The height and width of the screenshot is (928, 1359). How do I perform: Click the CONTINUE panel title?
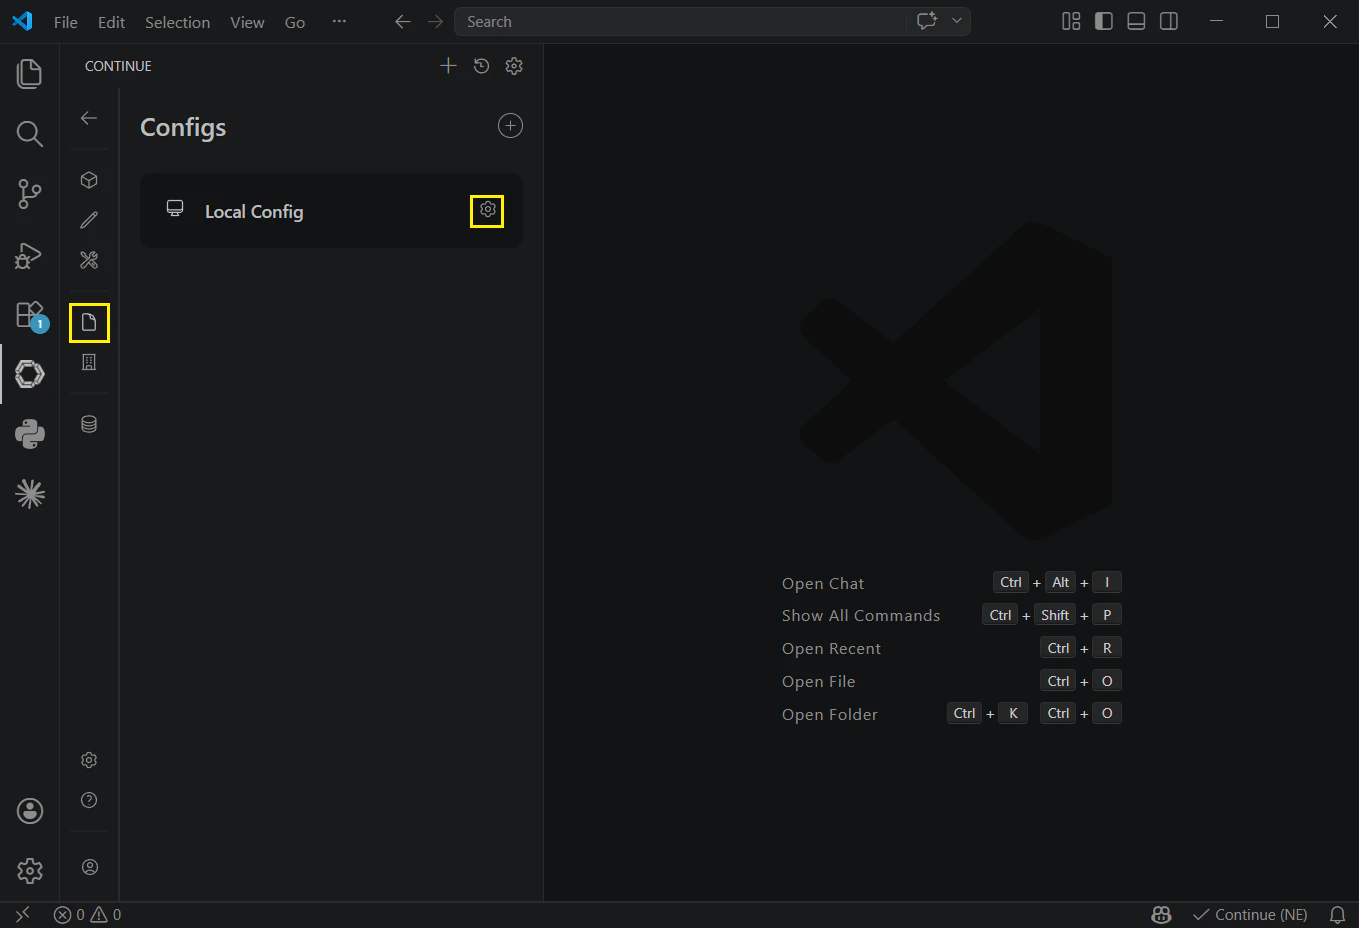(118, 66)
